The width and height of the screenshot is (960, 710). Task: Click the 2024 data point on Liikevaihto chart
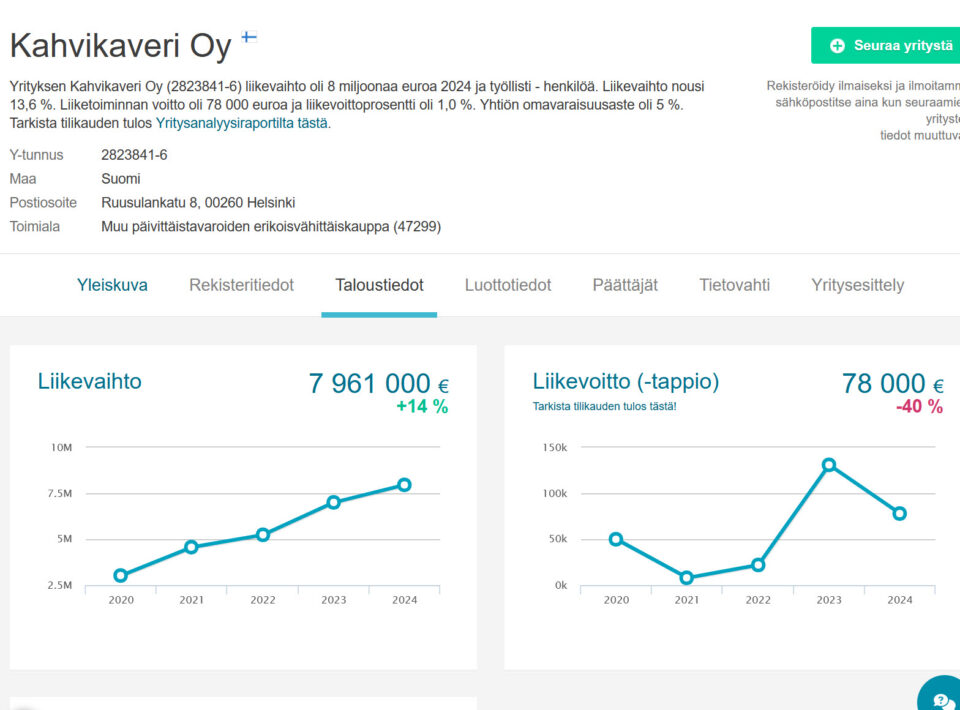point(404,485)
